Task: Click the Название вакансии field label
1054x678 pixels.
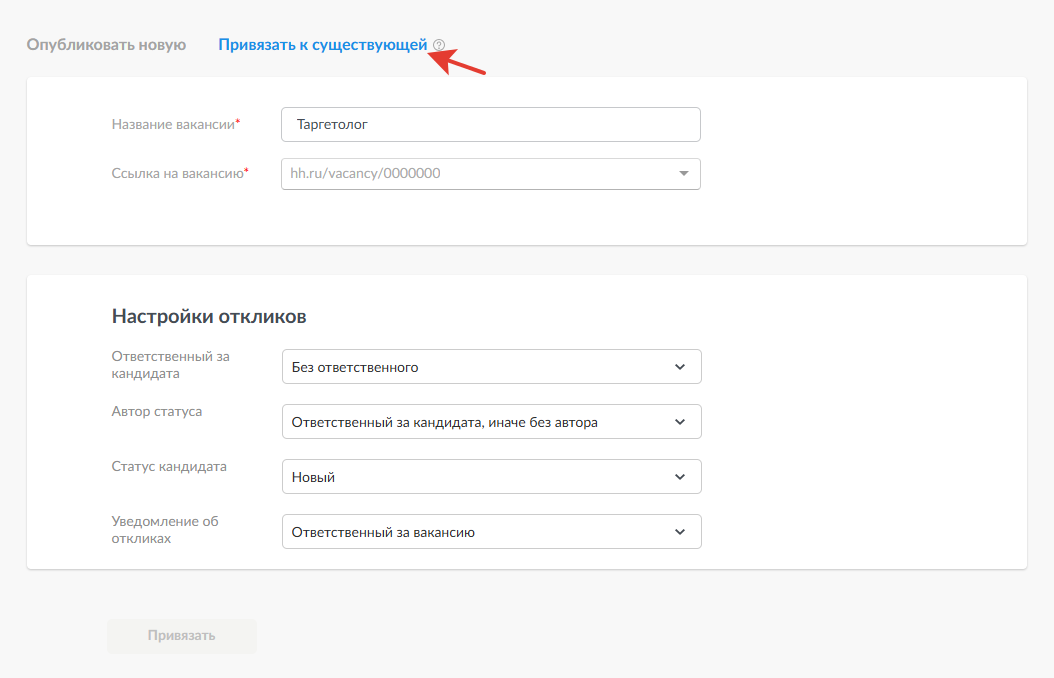Action: tap(175, 124)
